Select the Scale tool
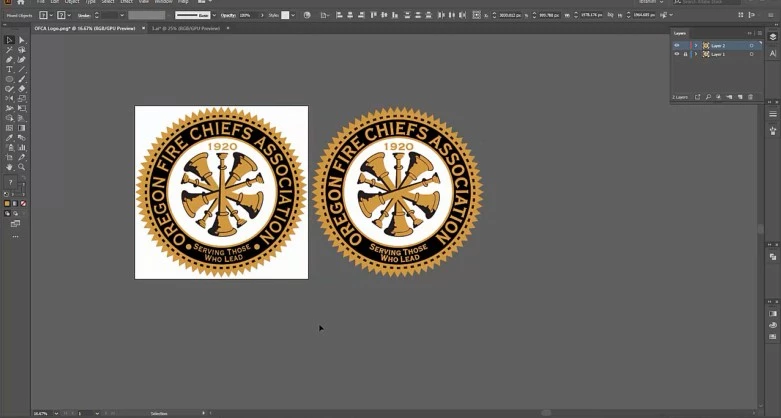 (x=21, y=99)
